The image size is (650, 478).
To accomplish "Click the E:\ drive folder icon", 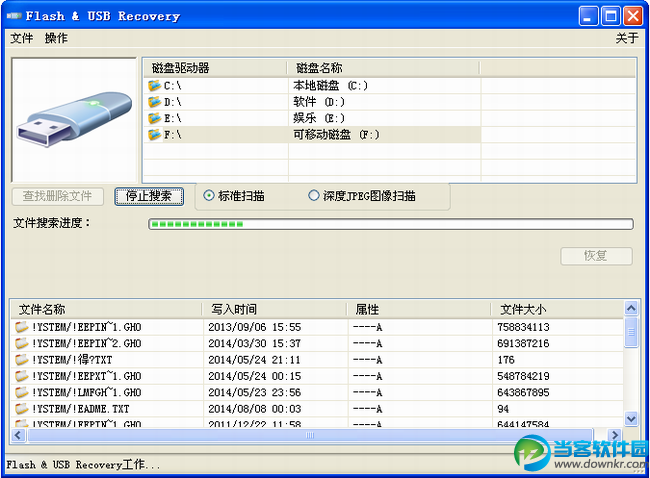I will 154,118.
